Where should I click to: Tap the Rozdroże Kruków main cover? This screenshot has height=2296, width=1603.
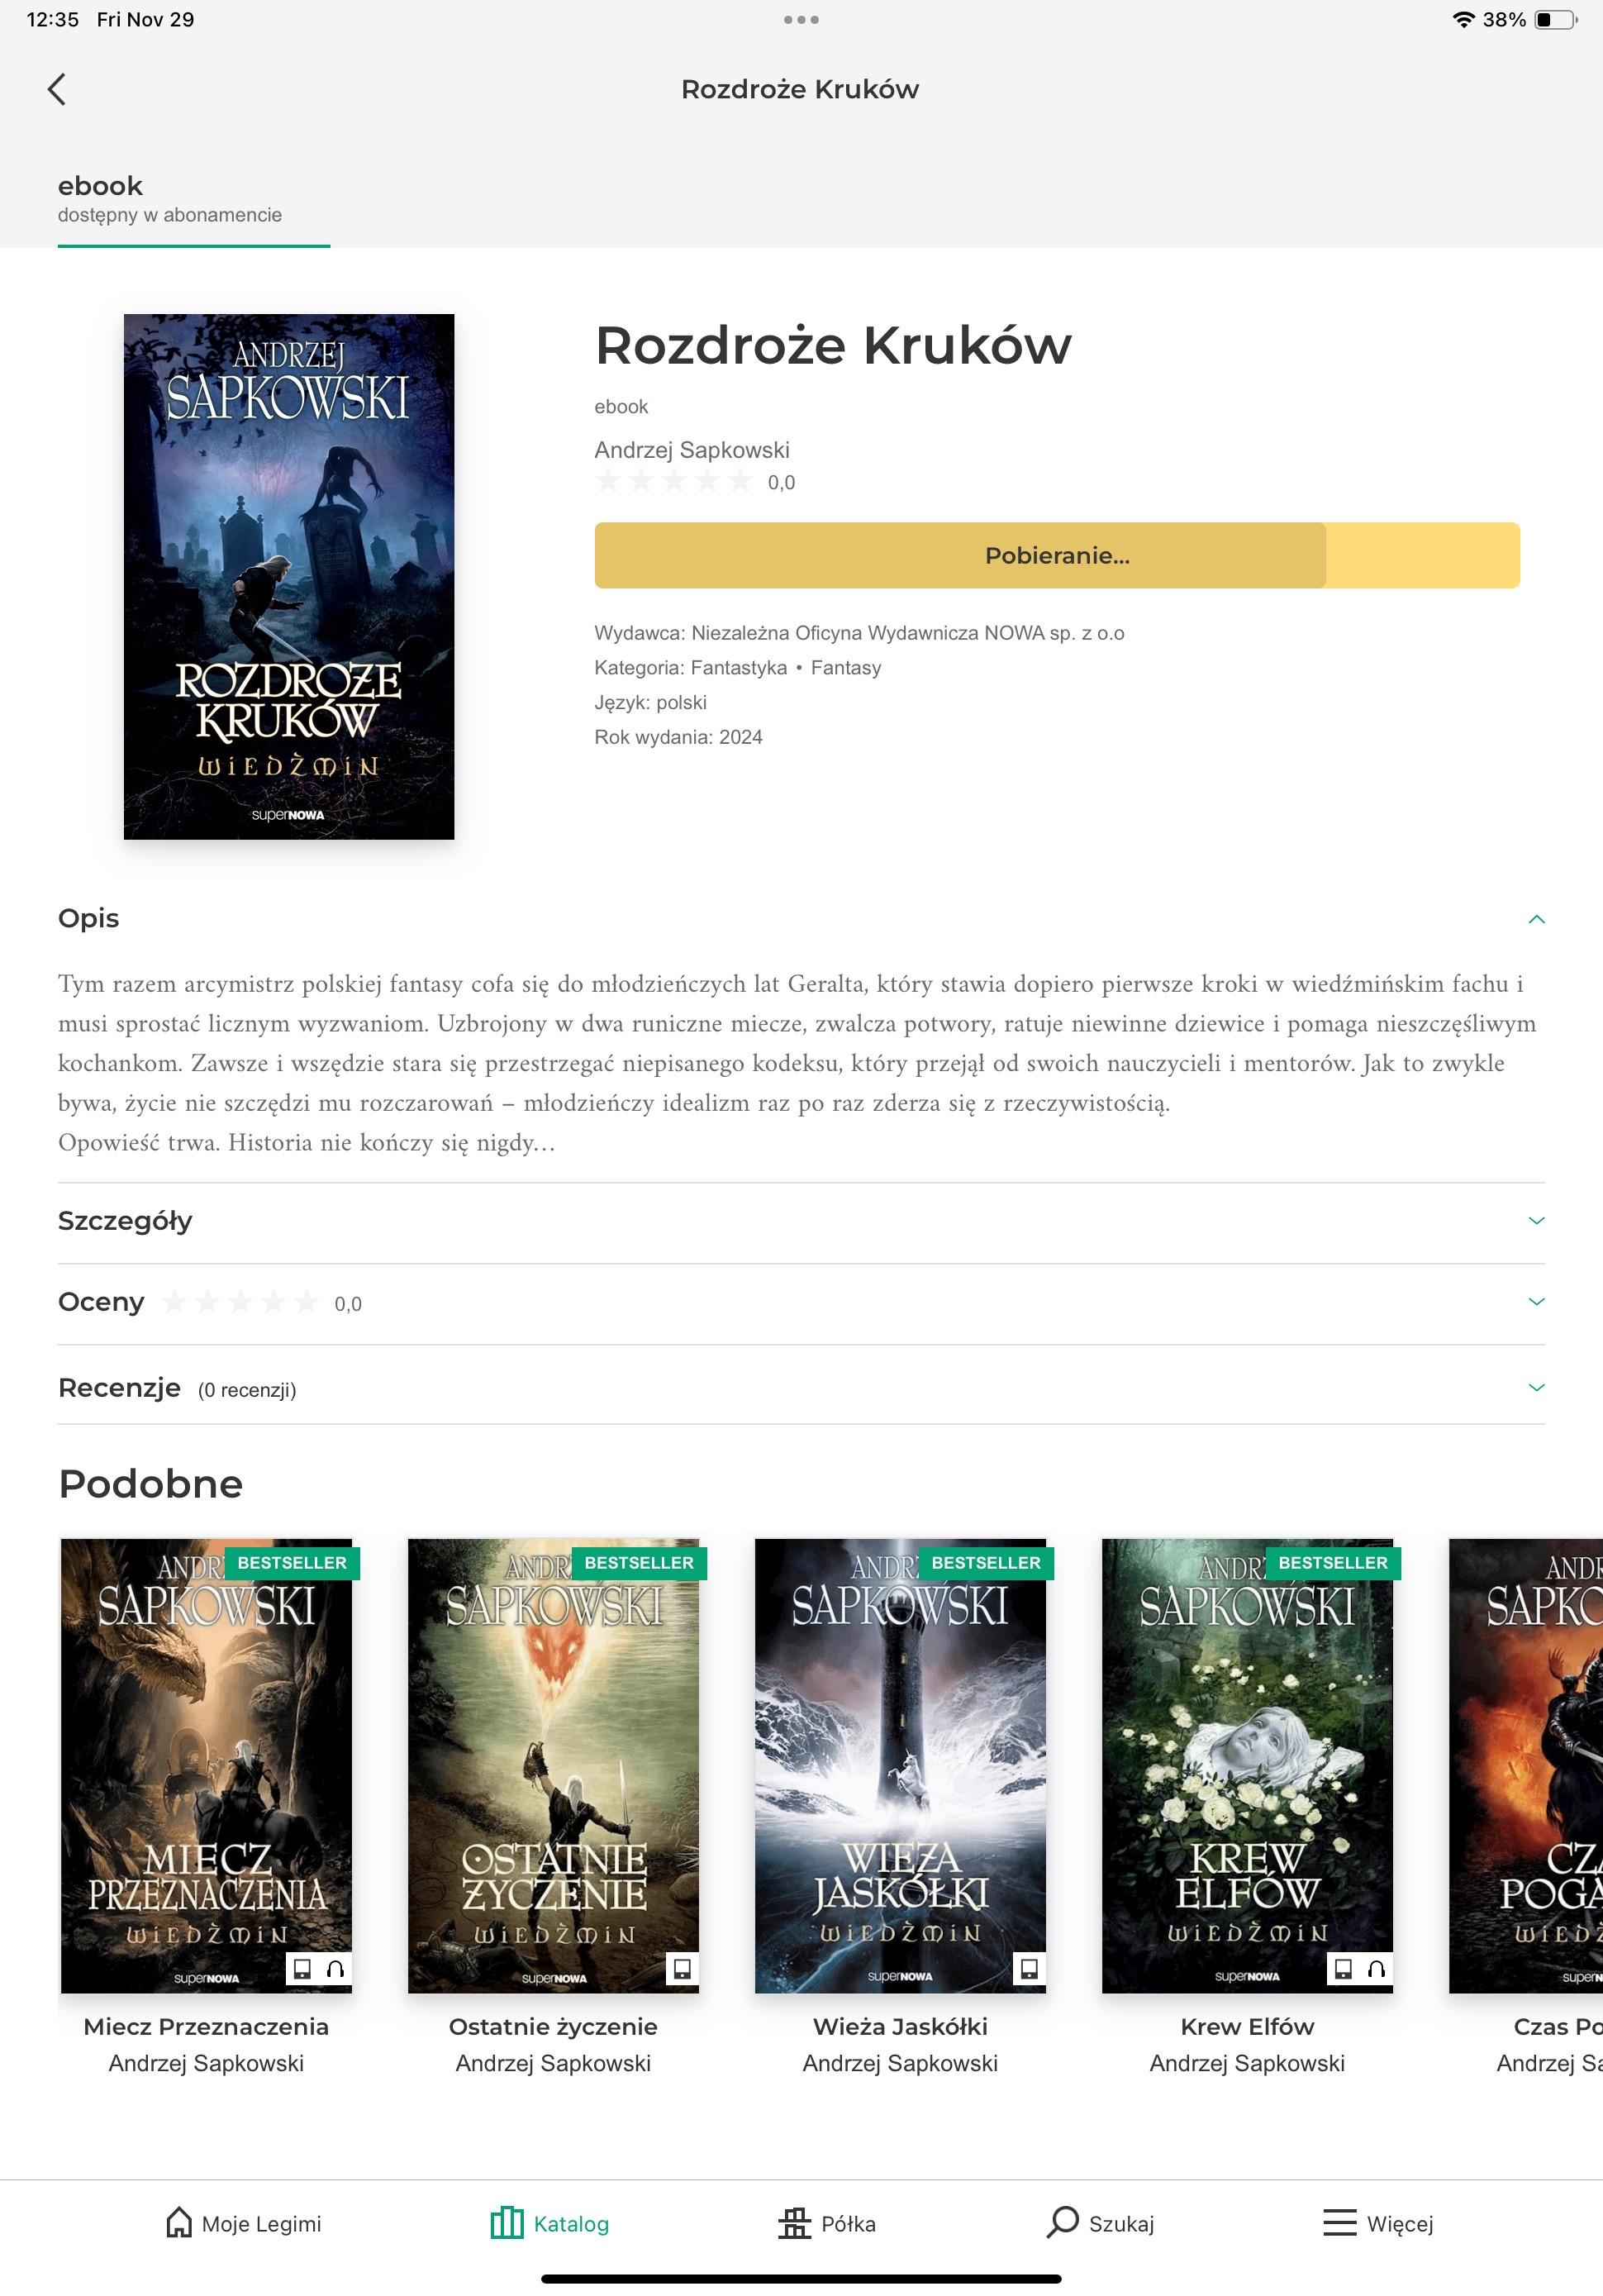coord(288,576)
